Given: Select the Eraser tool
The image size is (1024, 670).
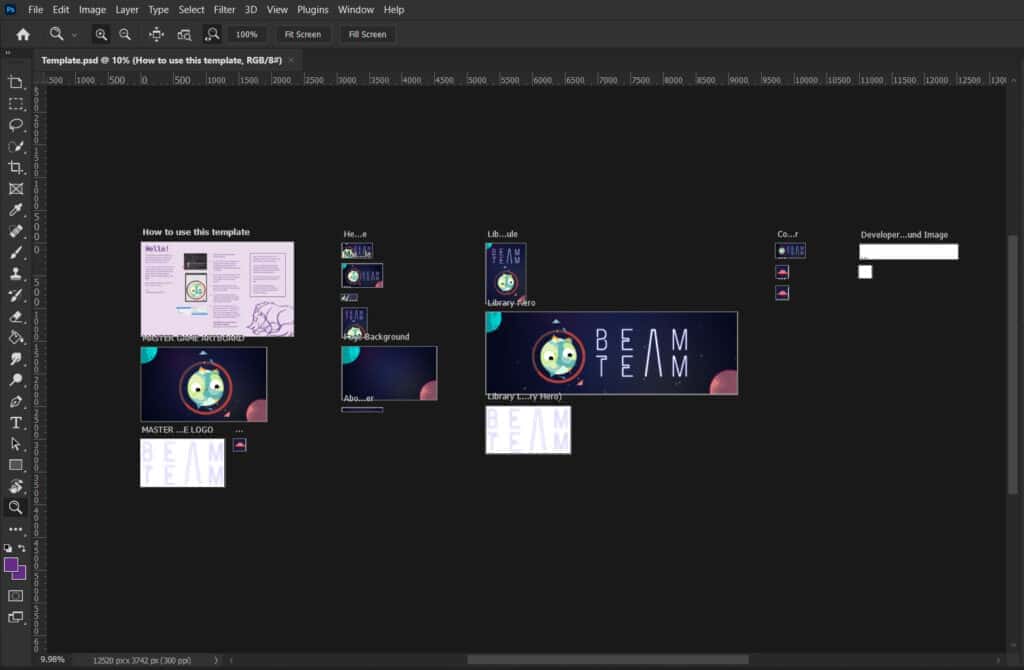Looking at the screenshot, I should coord(15,316).
